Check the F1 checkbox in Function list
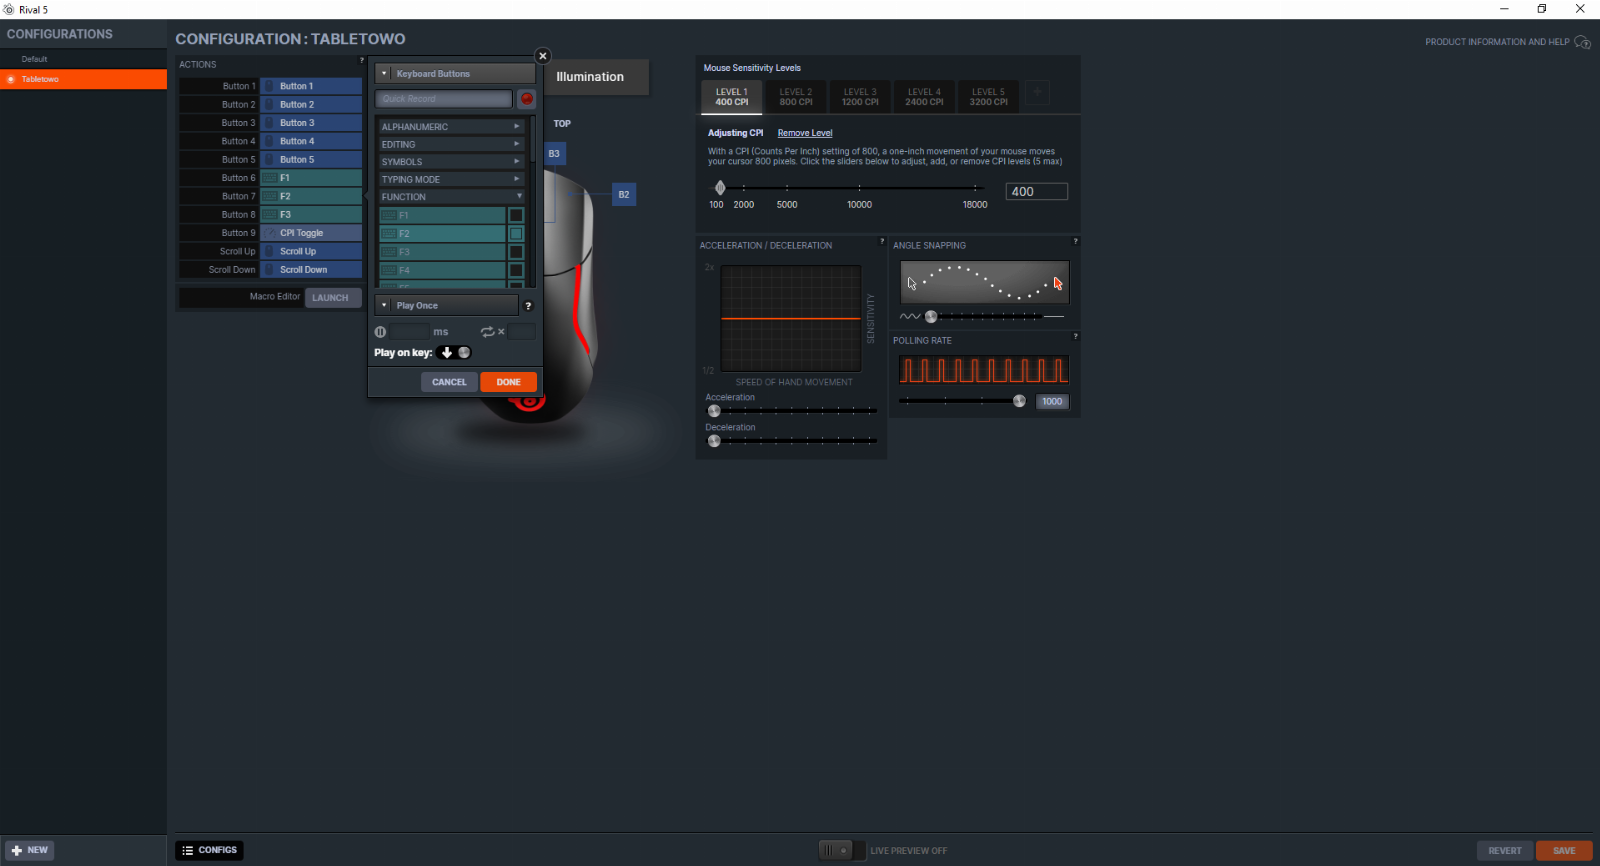 (516, 216)
